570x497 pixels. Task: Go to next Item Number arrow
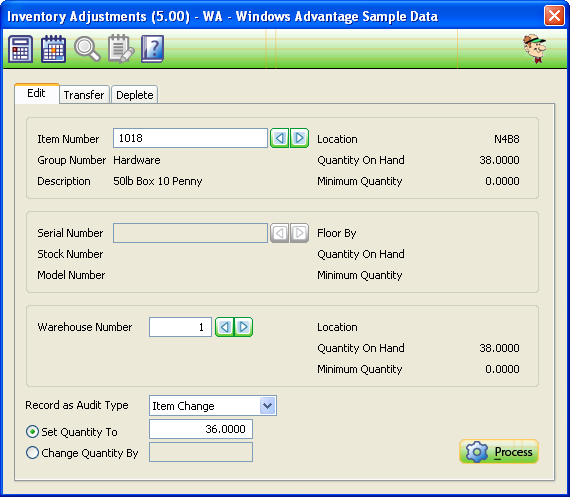[299, 138]
